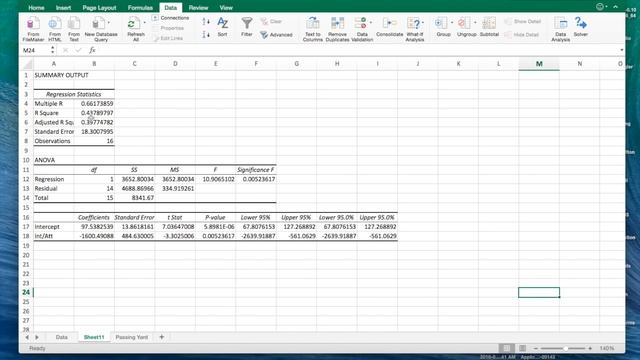This screenshot has height=360, width=640.
Task: Switch to the Data sheet tab
Action: pos(62,337)
